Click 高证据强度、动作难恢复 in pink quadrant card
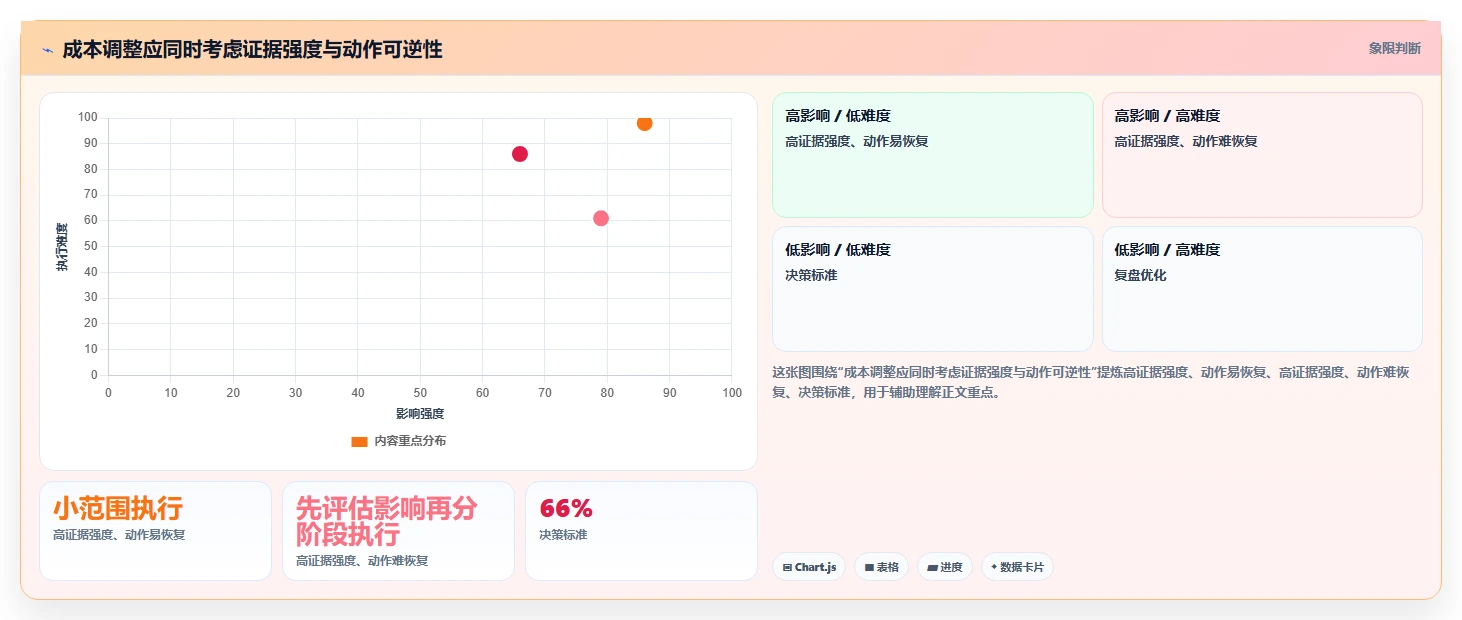Viewport: 1462px width, 620px height. coord(1186,141)
